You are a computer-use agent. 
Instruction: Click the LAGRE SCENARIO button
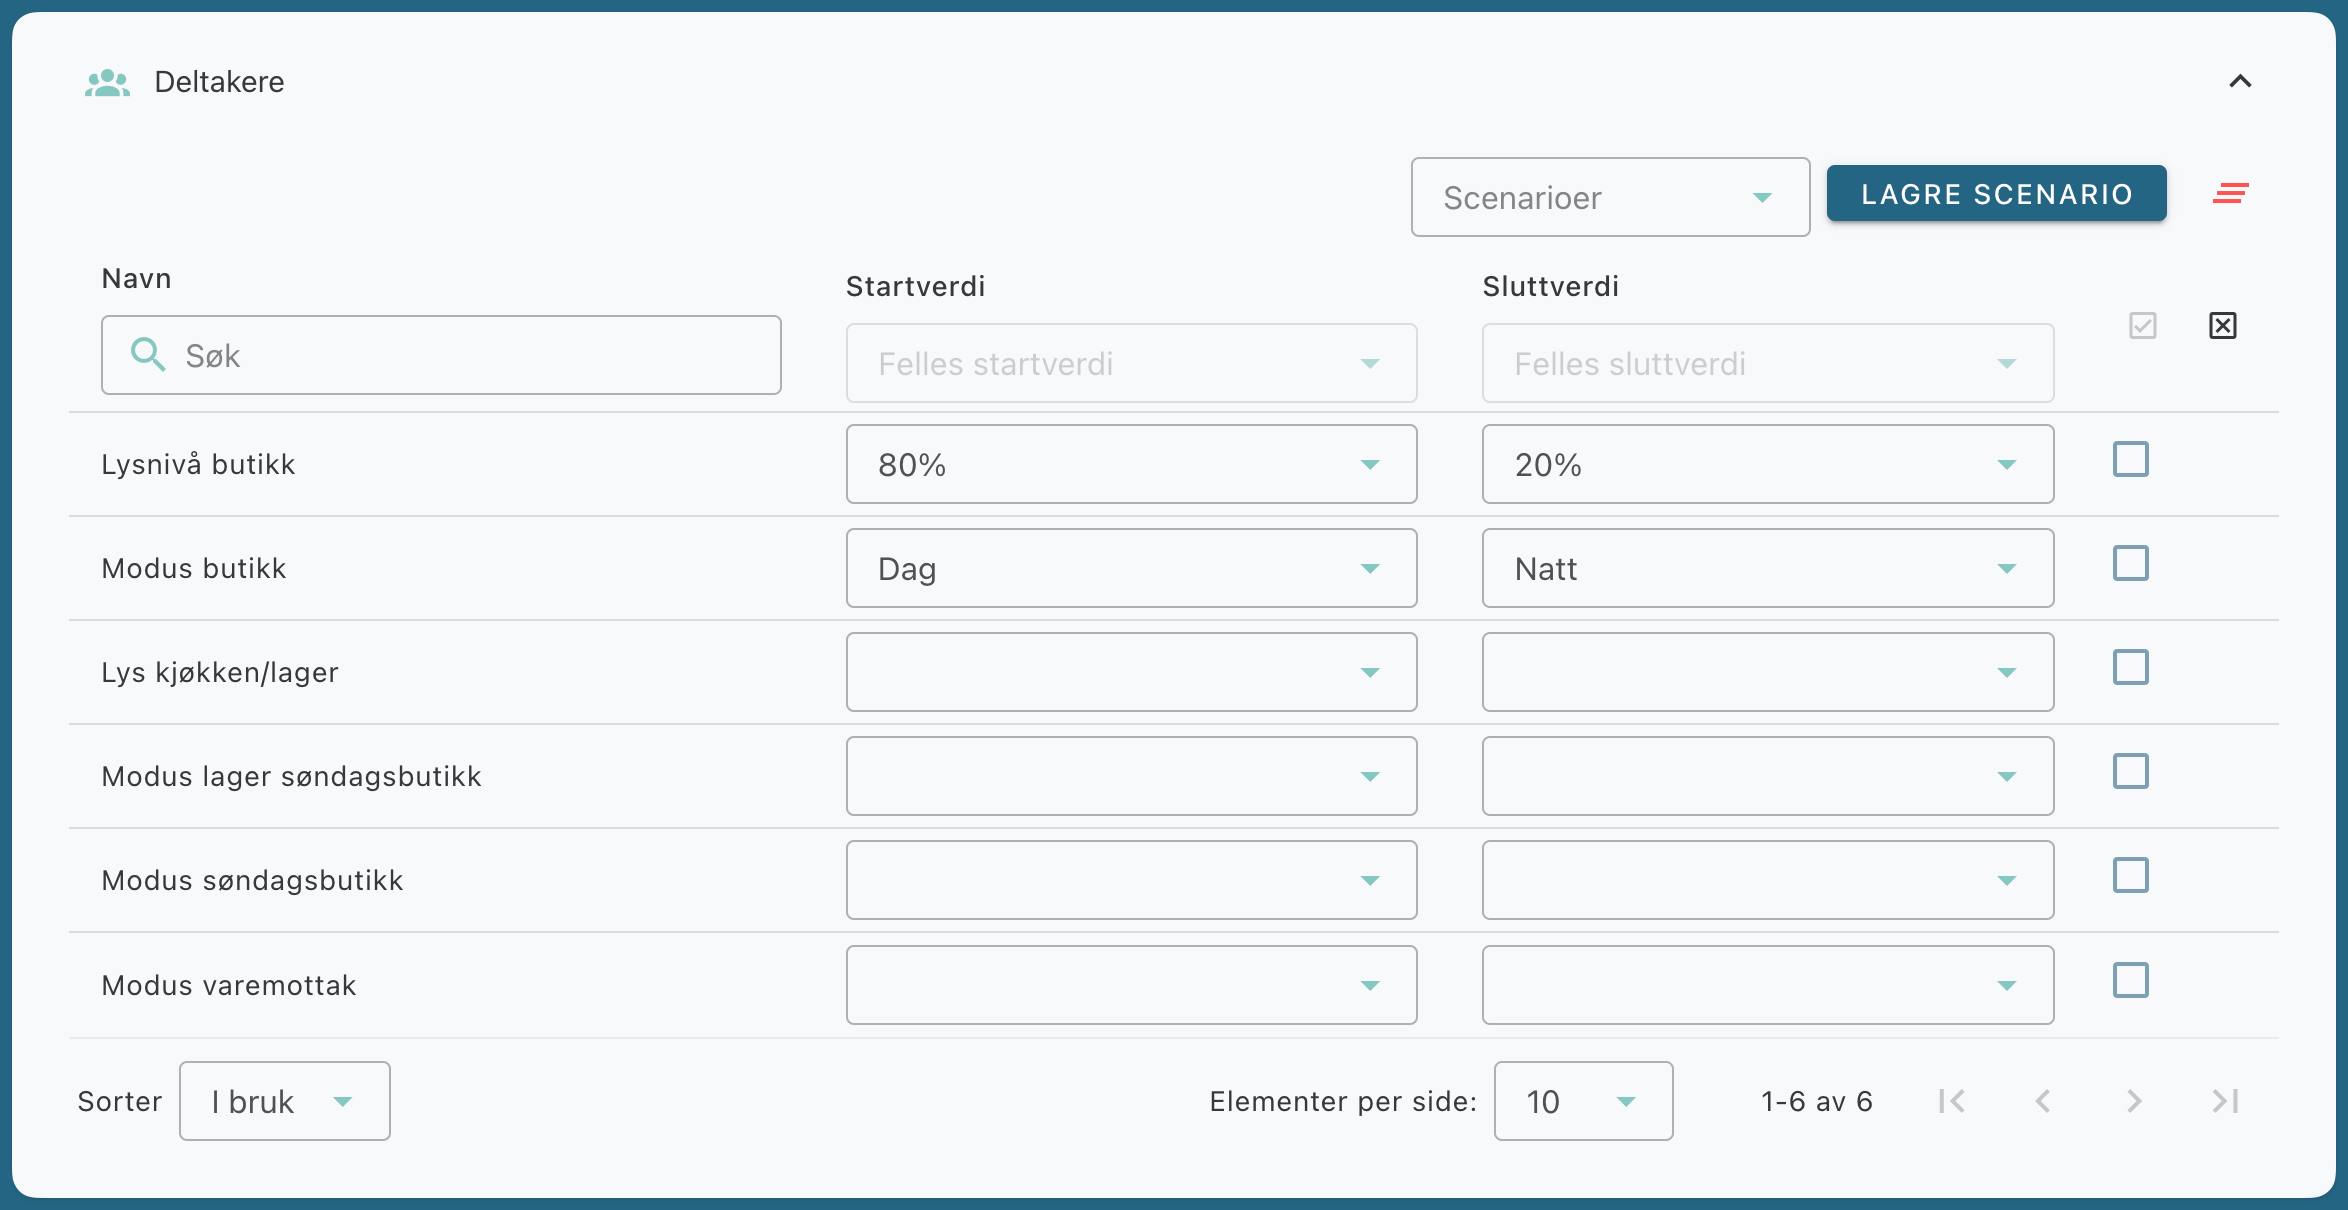1996,193
